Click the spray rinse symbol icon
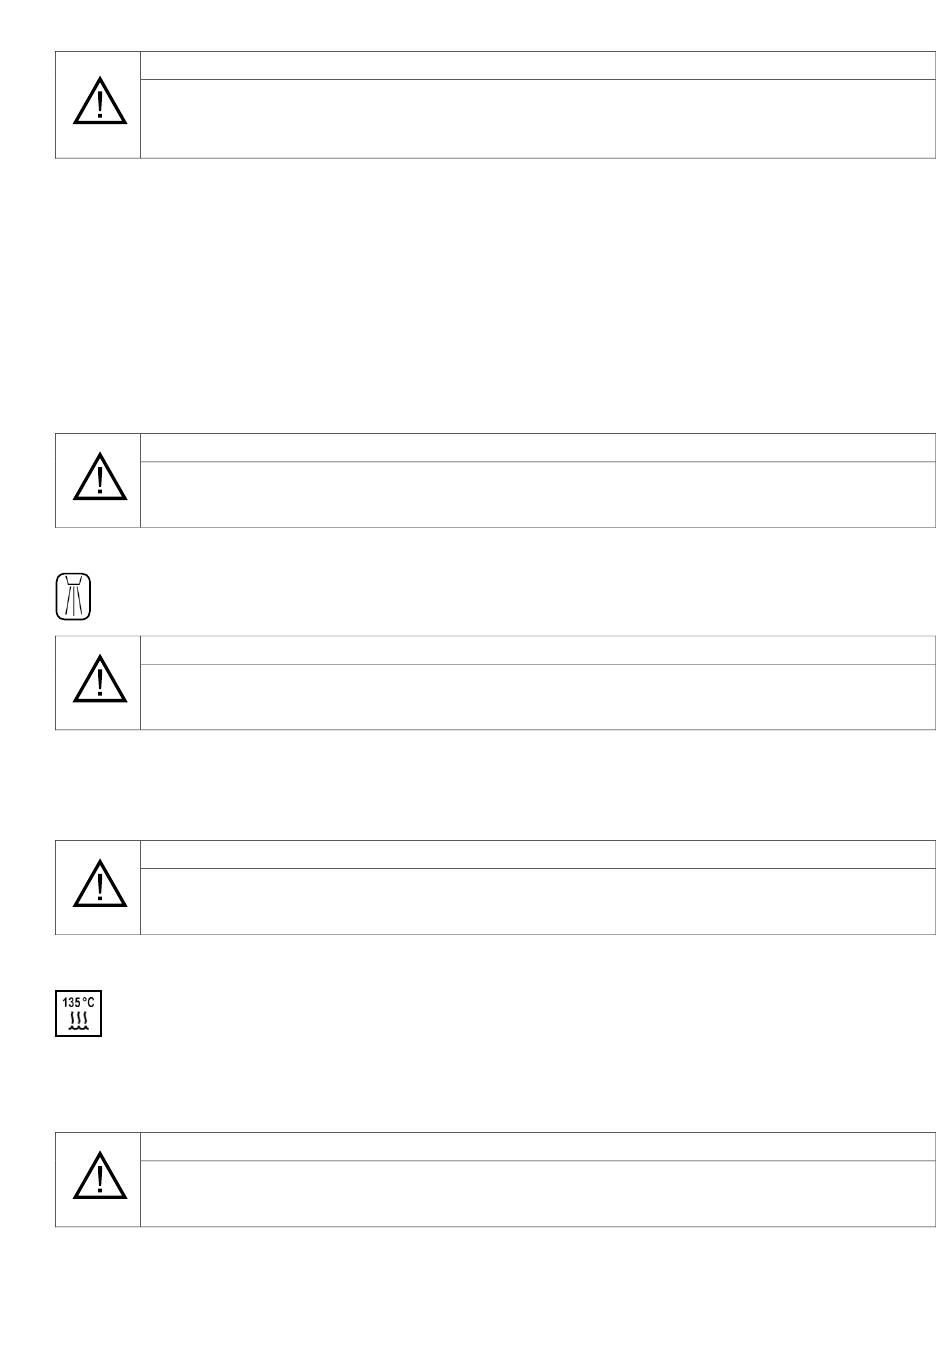The height and width of the screenshot is (1359, 950). point(73,597)
